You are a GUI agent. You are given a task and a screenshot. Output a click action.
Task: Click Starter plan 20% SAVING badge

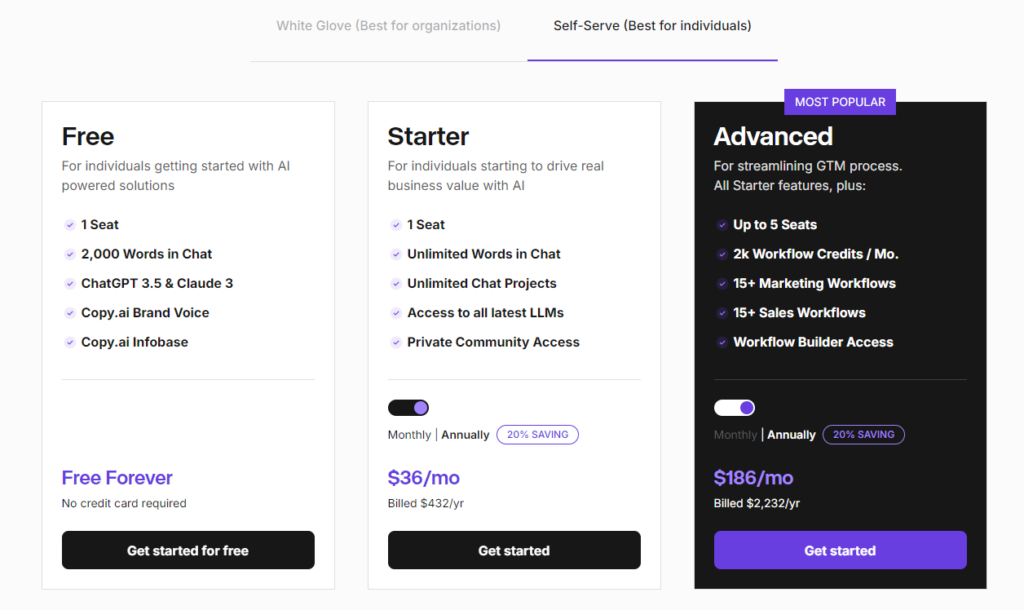click(x=537, y=434)
